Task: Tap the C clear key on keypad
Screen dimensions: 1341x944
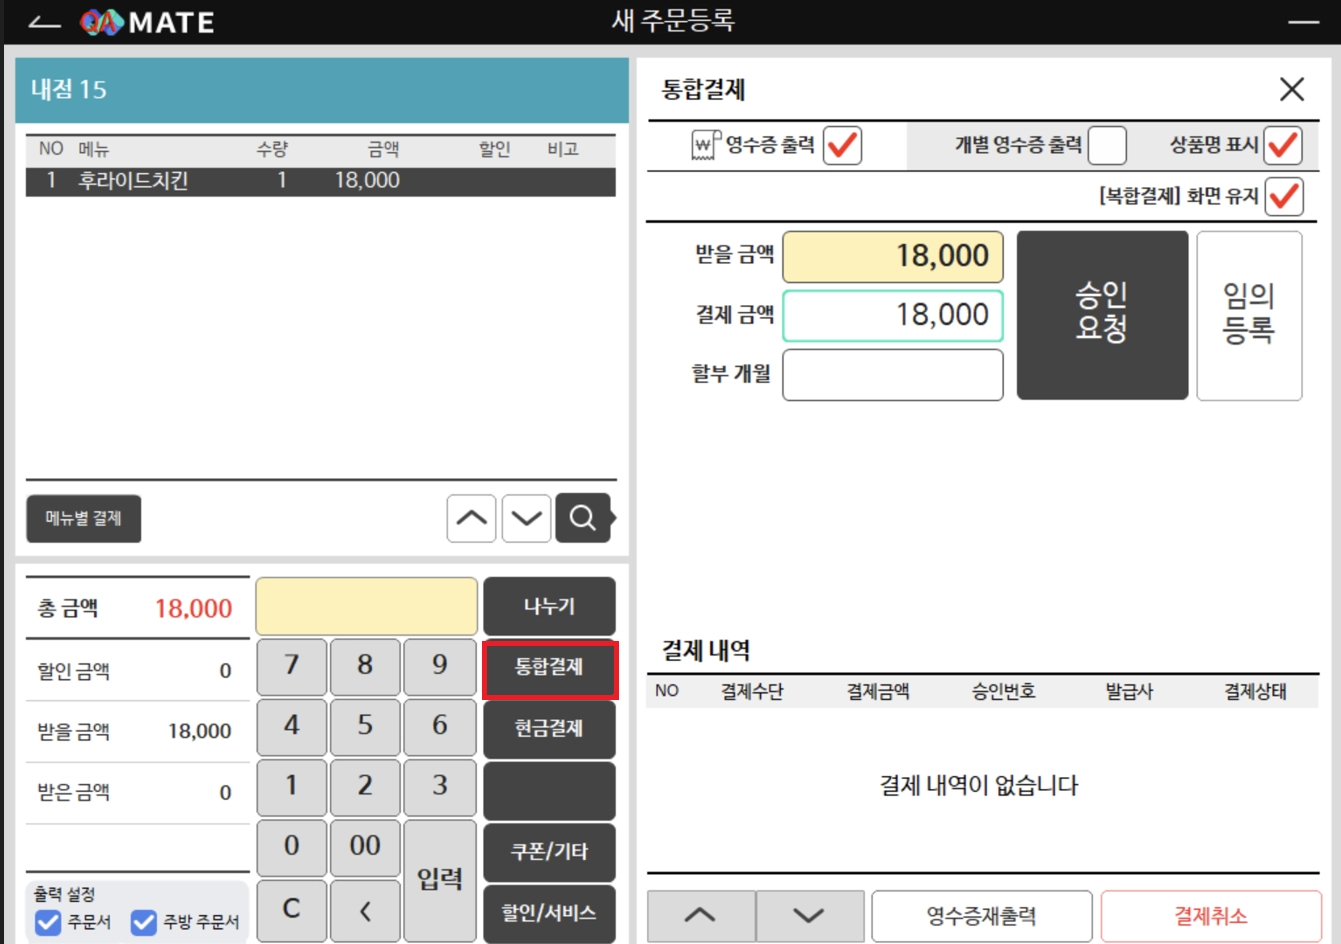Action: pos(292,910)
